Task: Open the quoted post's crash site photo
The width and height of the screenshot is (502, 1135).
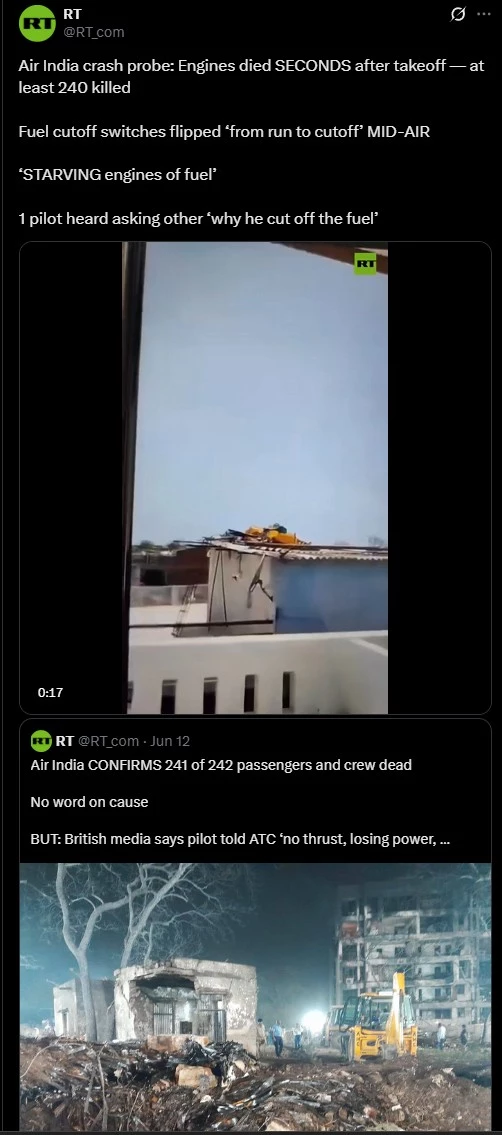Action: [x=255, y=997]
